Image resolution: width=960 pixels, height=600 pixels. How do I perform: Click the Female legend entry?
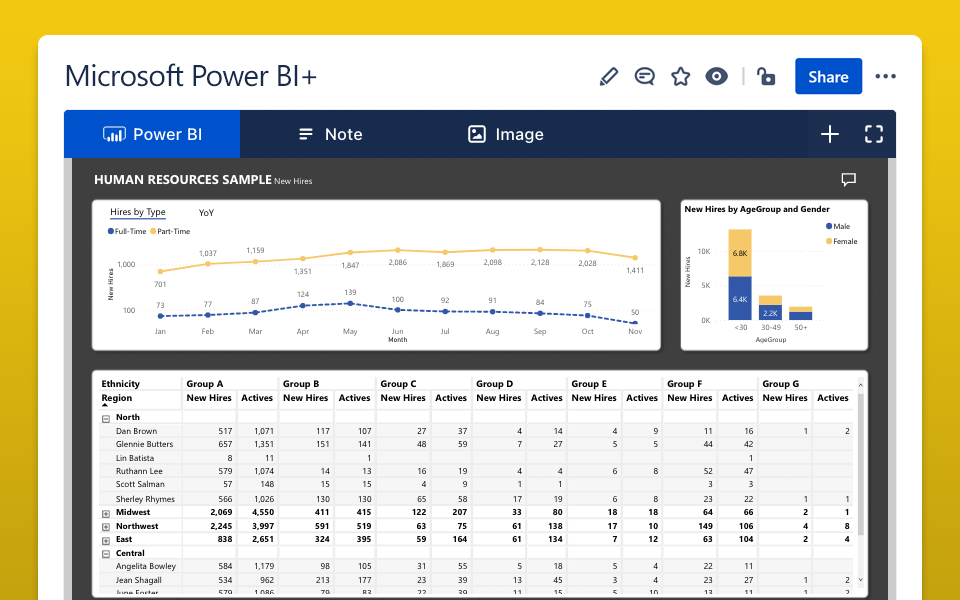pyautogui.click(x=842, y=241)
